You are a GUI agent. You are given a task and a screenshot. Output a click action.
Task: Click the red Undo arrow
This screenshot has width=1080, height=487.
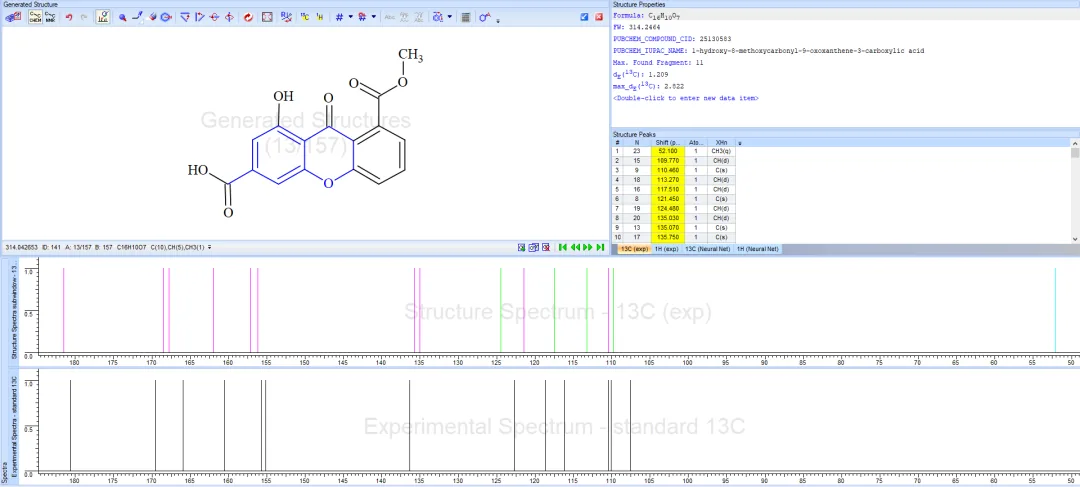pyautogui.click(x=69, y=17)
